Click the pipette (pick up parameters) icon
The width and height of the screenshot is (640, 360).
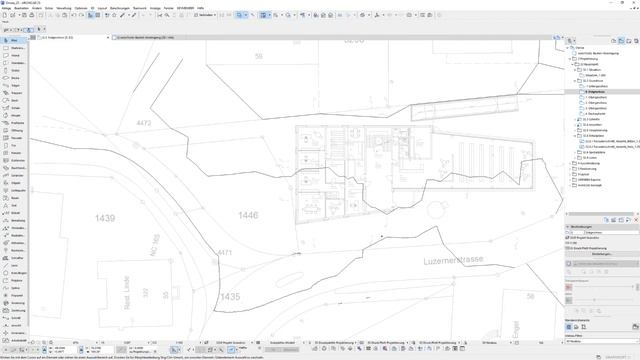coord(122,15)
